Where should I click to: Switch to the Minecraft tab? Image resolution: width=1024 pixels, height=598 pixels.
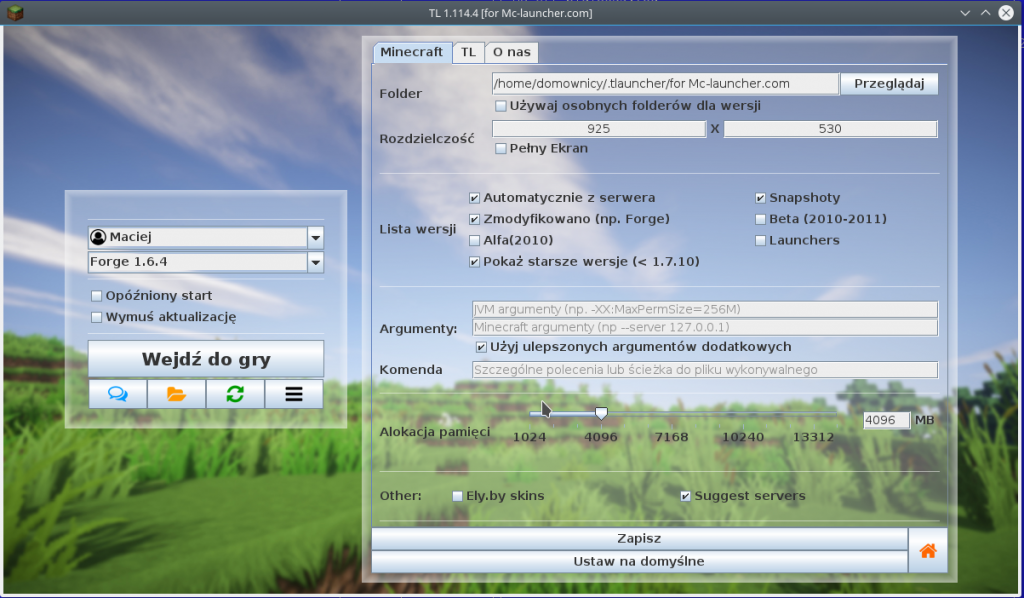tap(412, 52)
